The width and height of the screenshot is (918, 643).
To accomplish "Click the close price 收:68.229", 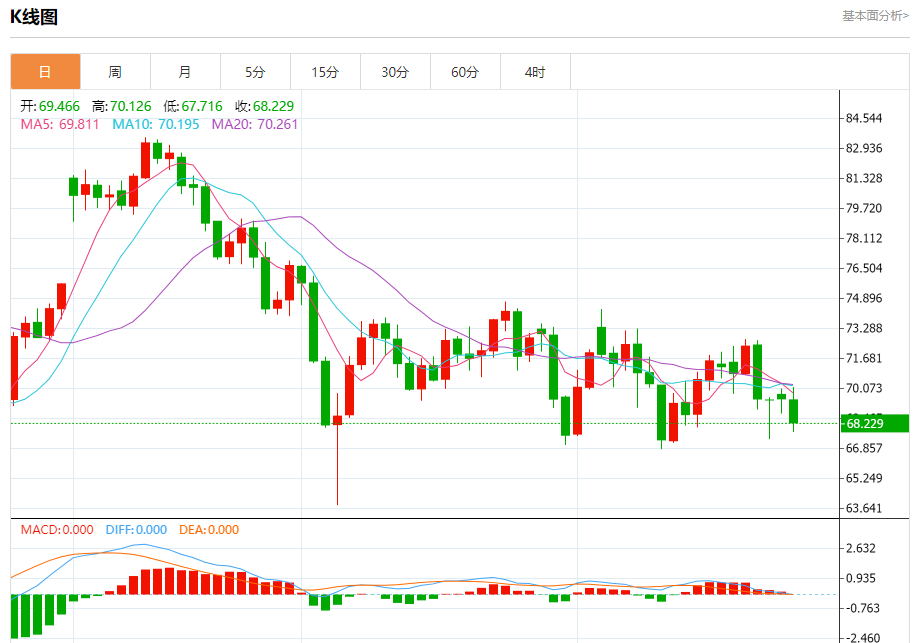I will coord(264,106).
